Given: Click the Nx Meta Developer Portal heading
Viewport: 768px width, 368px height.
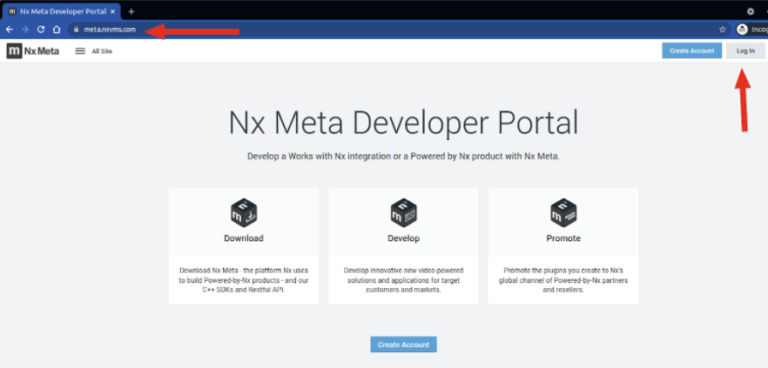Looking at the screenshot, I should click(x=404, y=123).
